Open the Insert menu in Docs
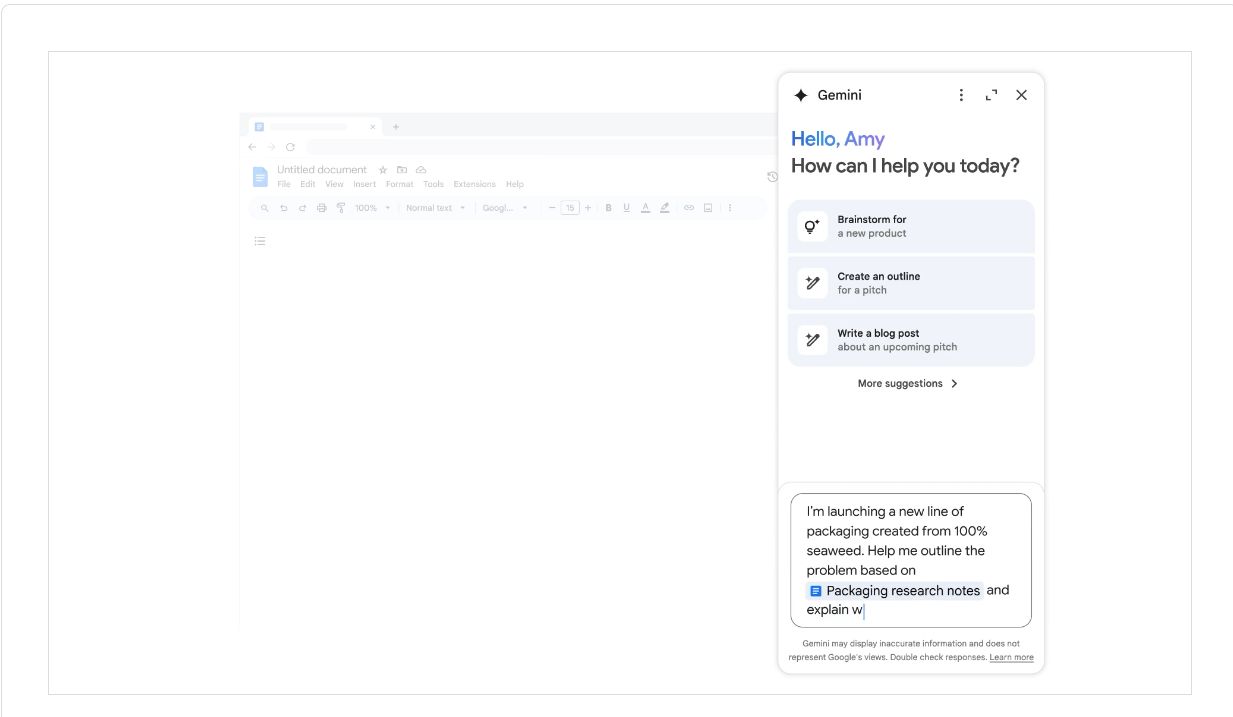The height and width of the screenshot is (717, 1233). click(365, 184)
